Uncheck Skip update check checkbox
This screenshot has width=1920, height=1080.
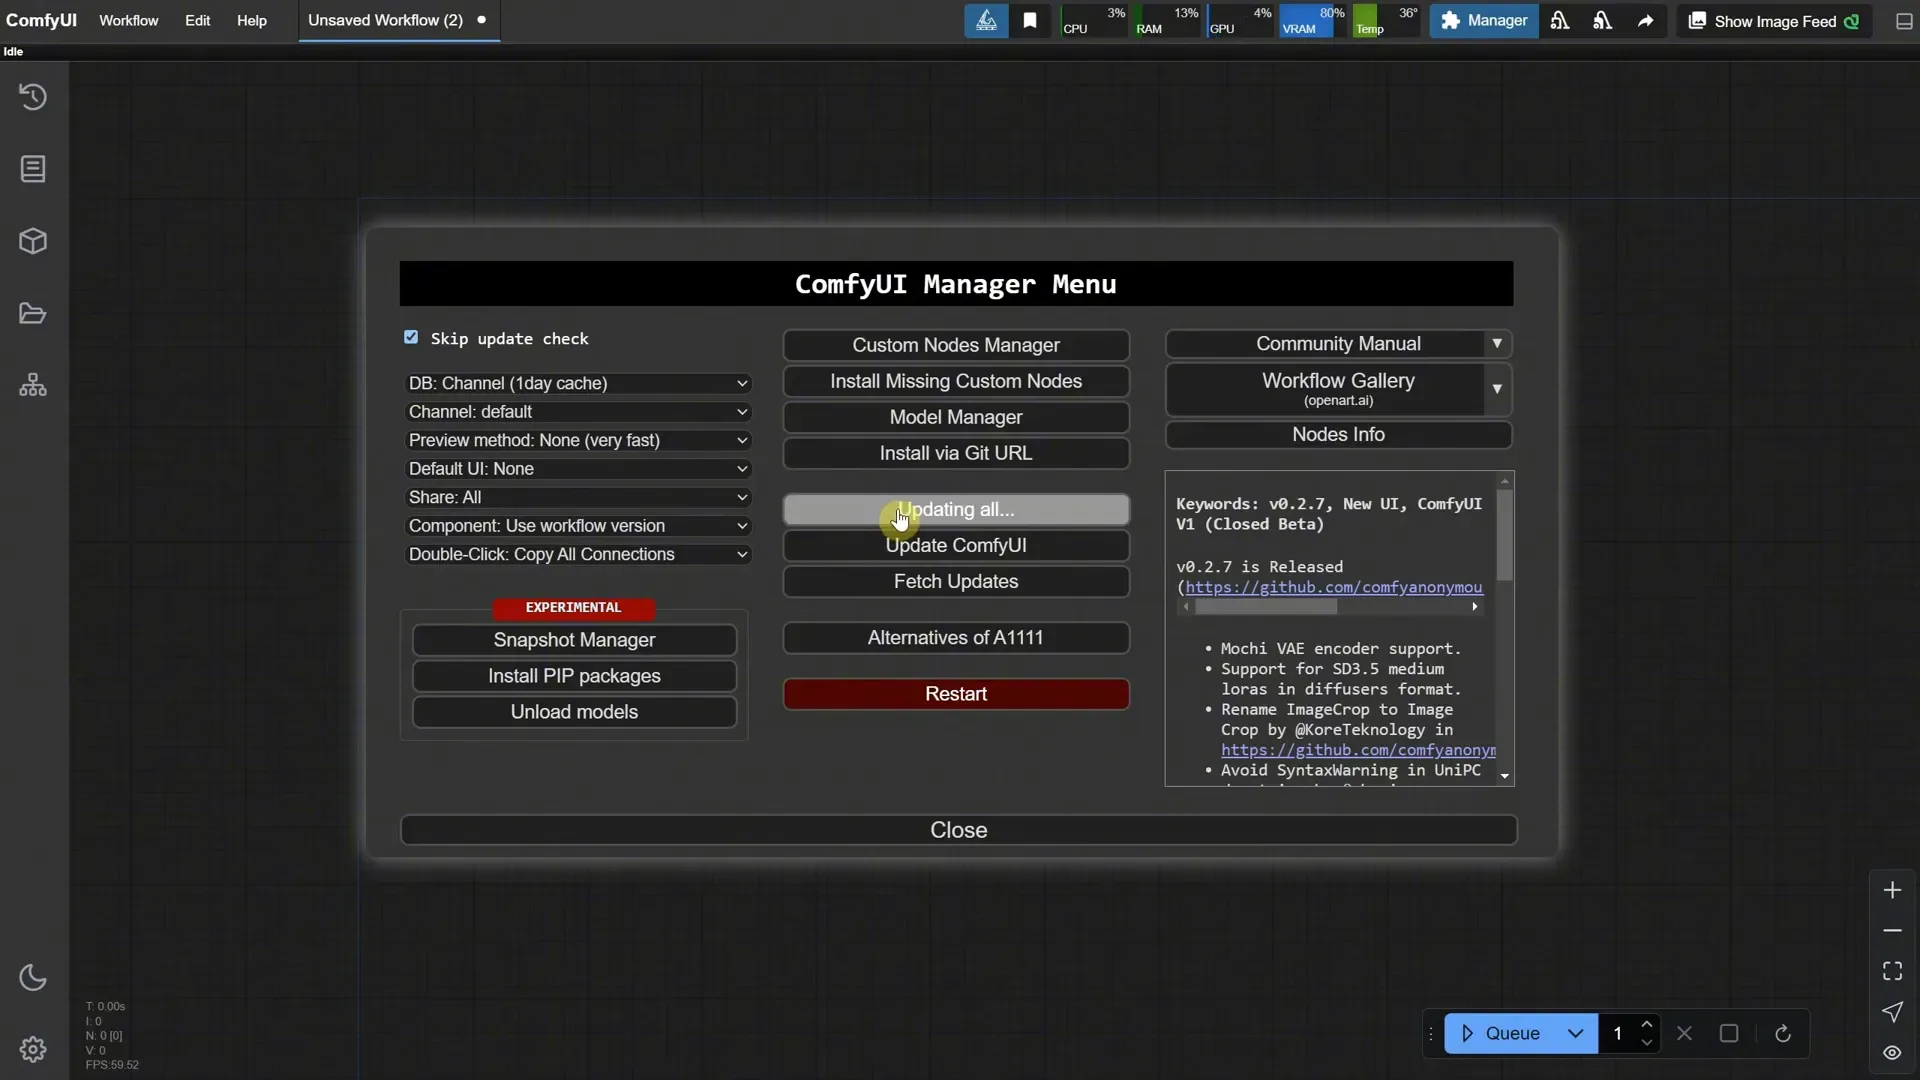tap(411, 338)
